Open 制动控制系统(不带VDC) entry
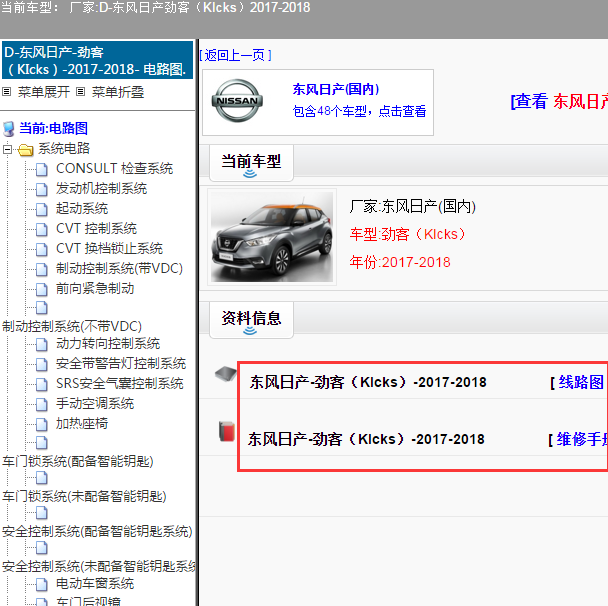The height and width of the screenshot is (606, 608). point(72,326)
